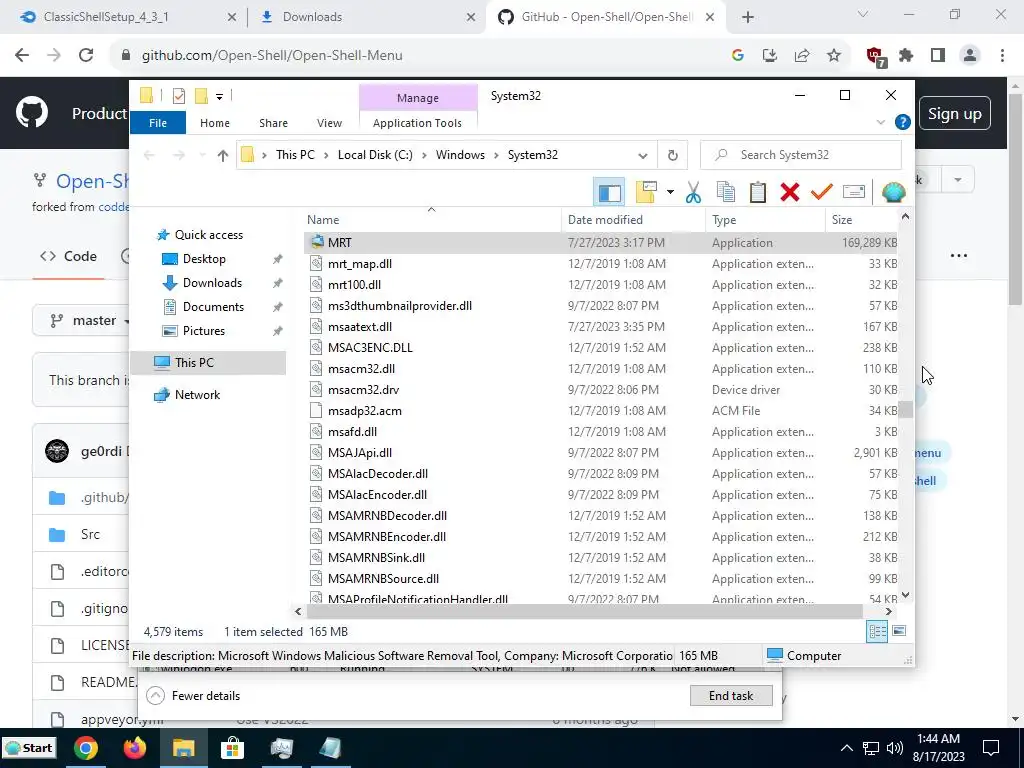Click Sign up on GitHub page
The image size is (1024, 768).
tap(954, 114)
